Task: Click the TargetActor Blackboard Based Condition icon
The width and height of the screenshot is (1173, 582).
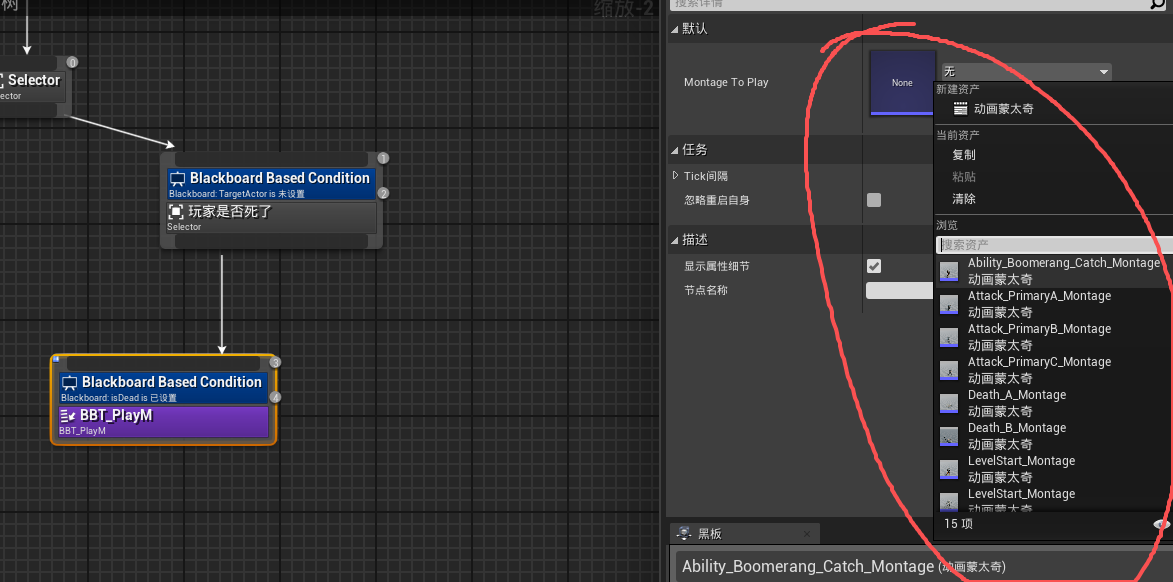Action: [x=177, y=179]
